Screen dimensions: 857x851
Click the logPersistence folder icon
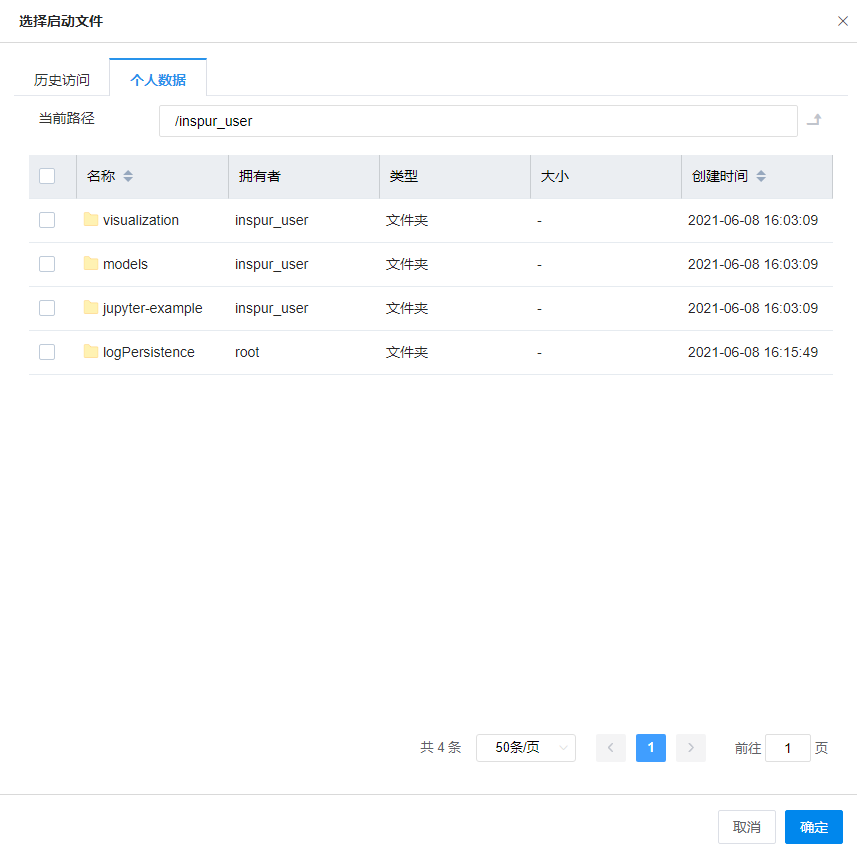91,352
